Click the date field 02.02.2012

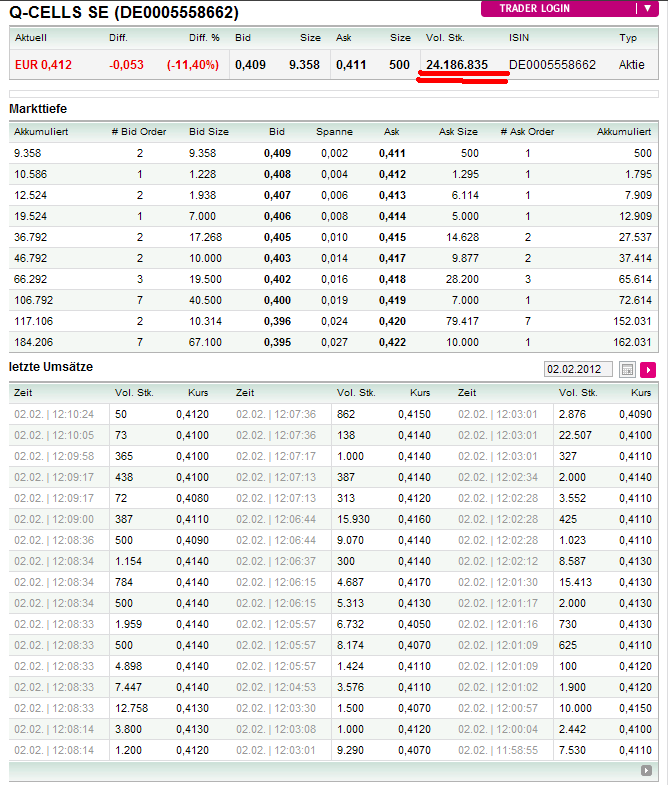pos(578,369)
